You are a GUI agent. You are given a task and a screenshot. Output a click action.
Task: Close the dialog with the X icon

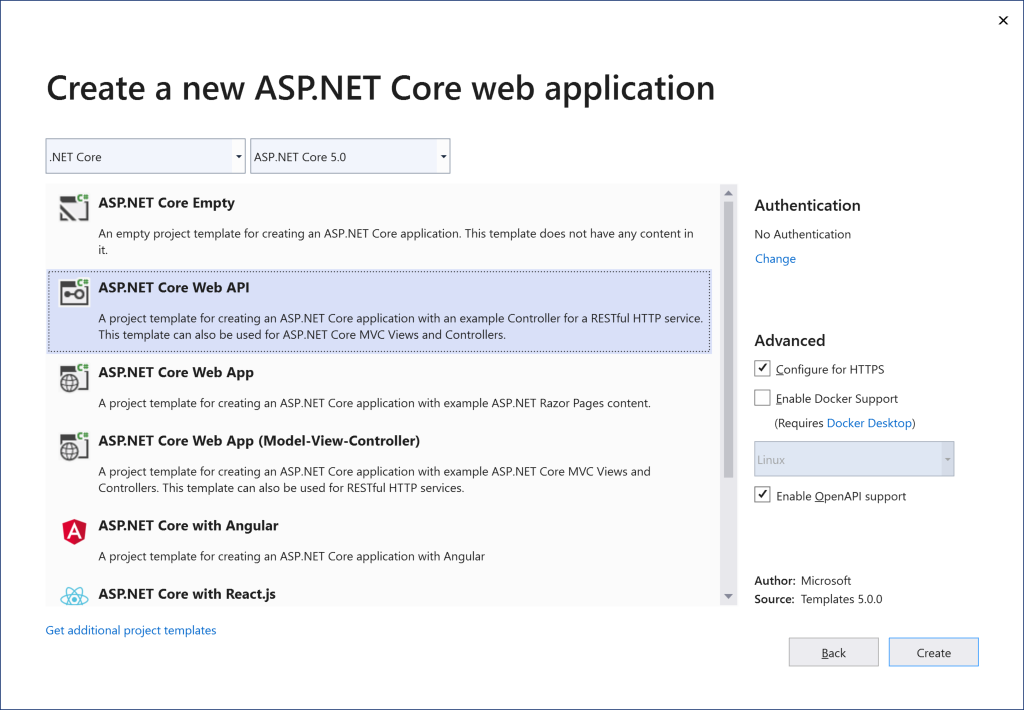[x=1003, y=20]
